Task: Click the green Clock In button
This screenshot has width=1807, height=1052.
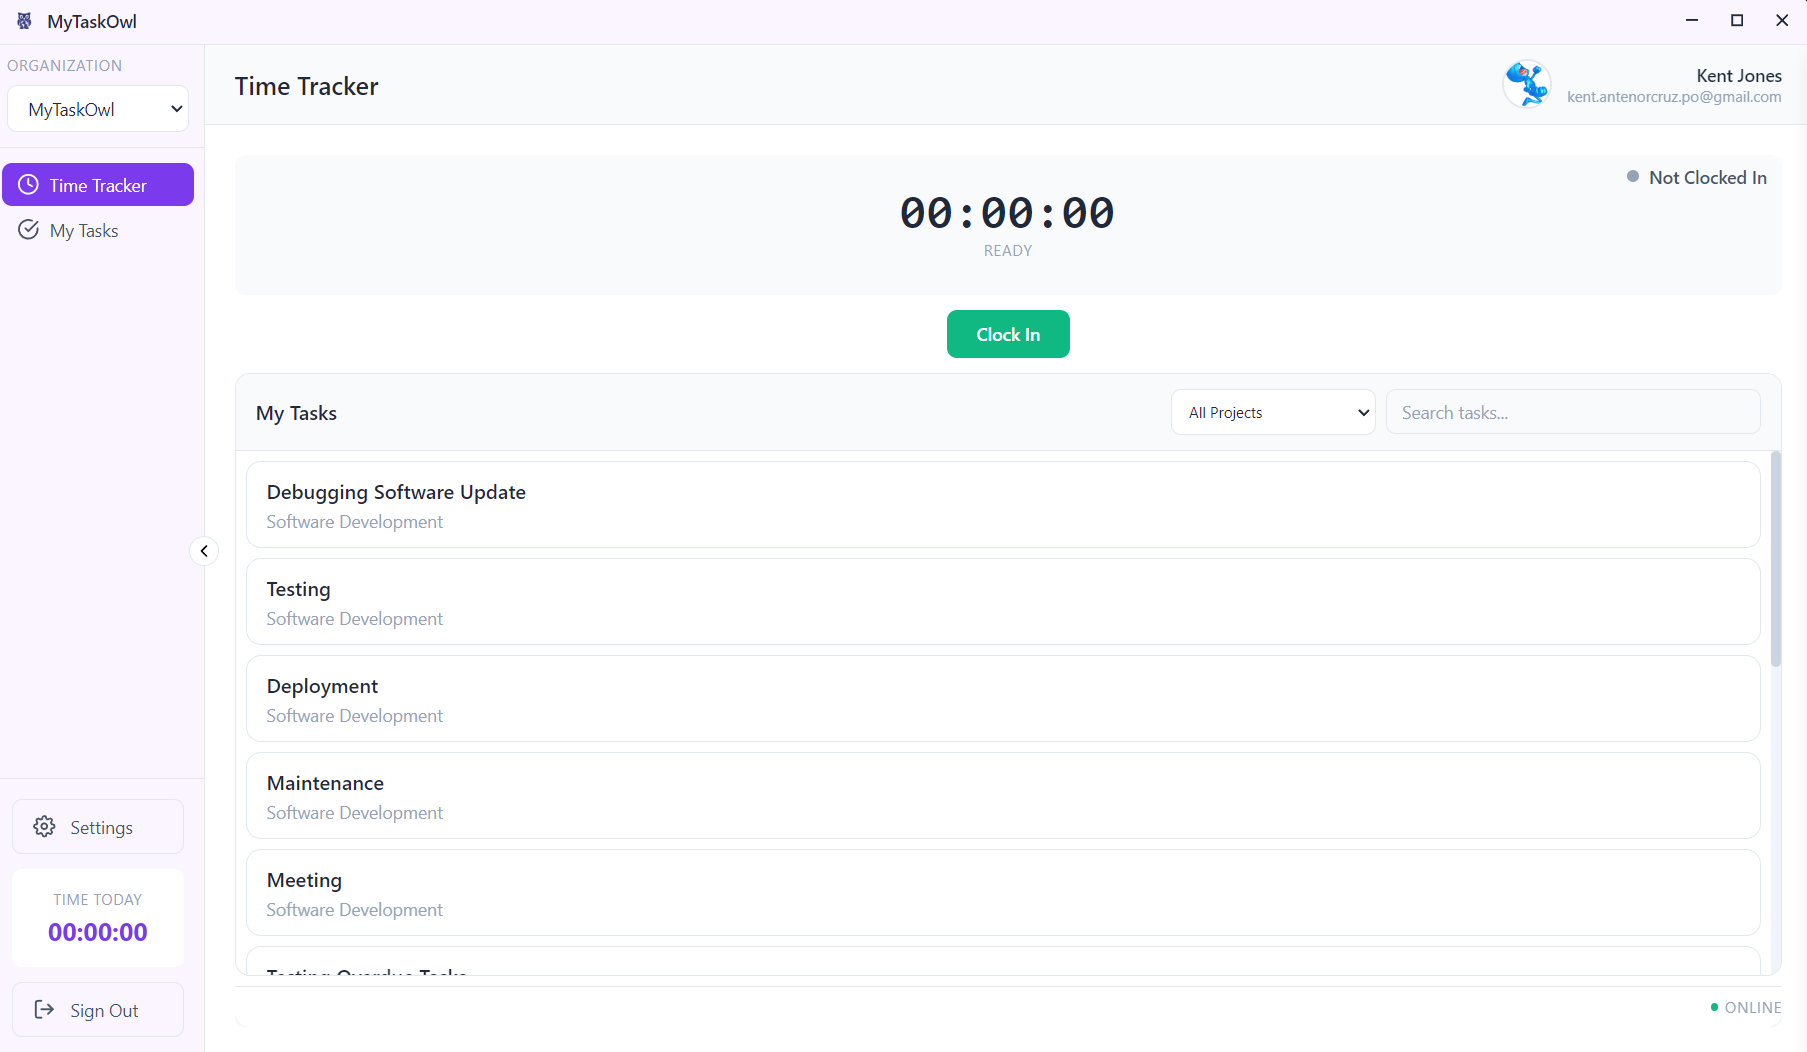Action: pos(1008,334)
